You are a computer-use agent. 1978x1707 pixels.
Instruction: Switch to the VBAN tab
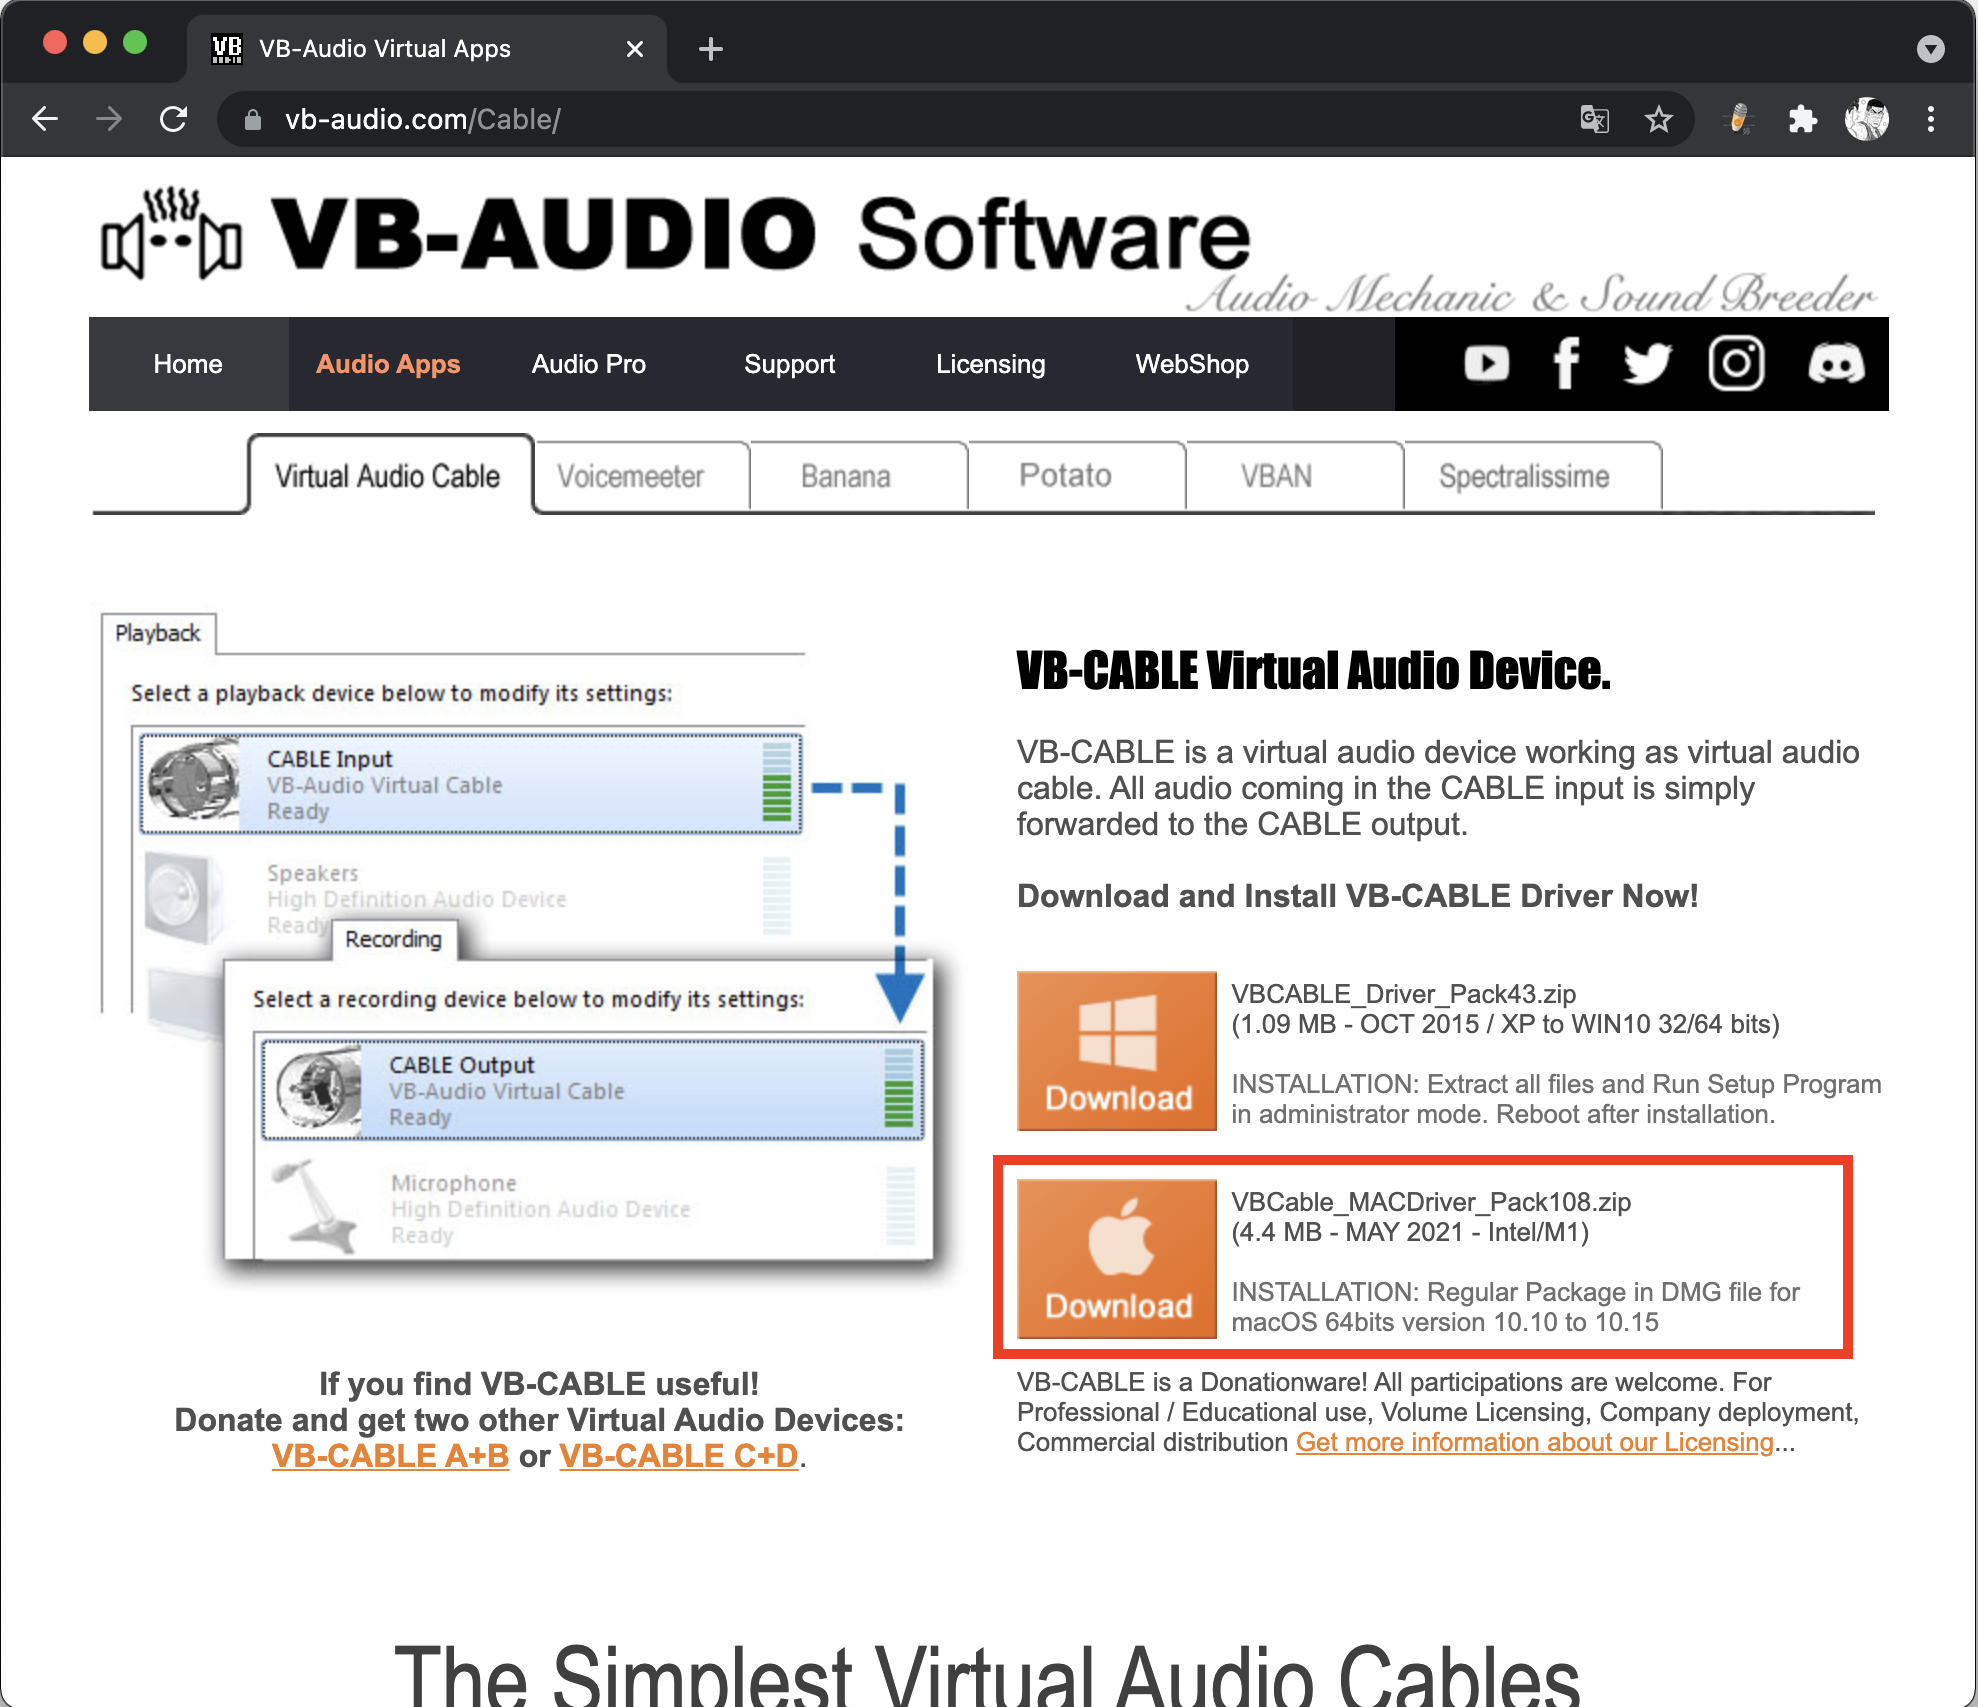[1294, 476]
